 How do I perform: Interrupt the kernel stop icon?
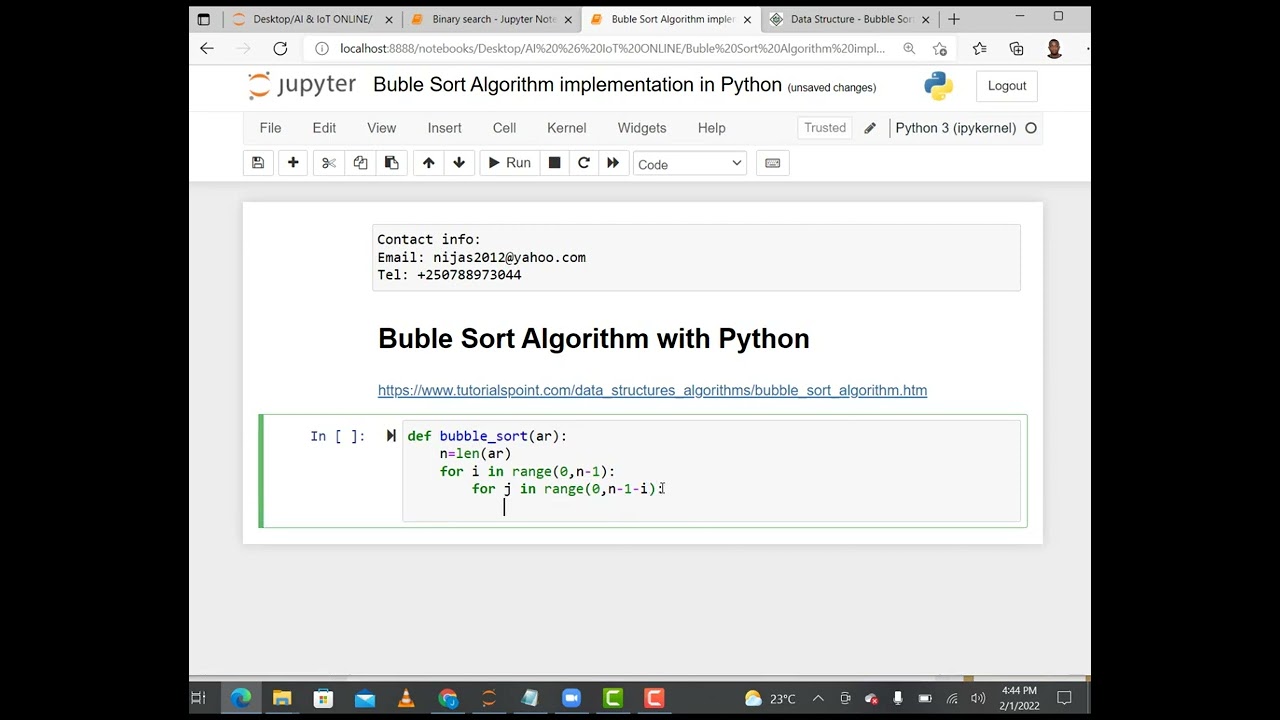(x=554, y=163)
